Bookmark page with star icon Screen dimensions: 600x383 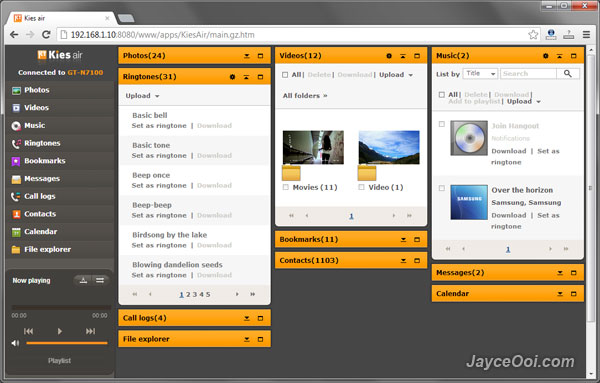click(x=533, y=35)
